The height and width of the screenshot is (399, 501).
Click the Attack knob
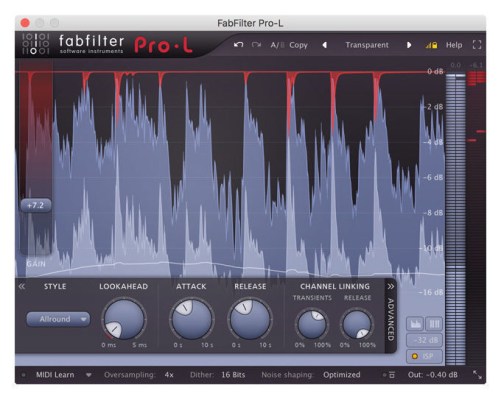tap(191, 319)
